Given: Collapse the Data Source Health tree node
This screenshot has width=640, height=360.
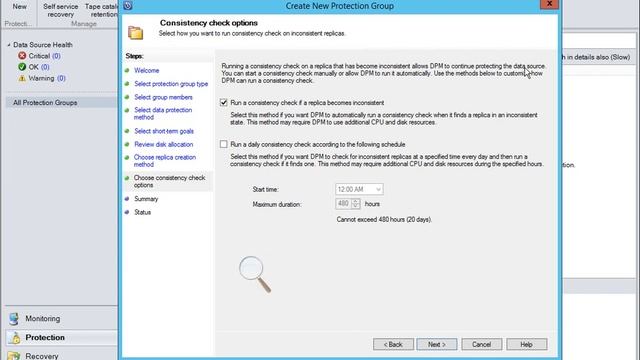Looking at the screenshot, I should [x=9, y=45].
